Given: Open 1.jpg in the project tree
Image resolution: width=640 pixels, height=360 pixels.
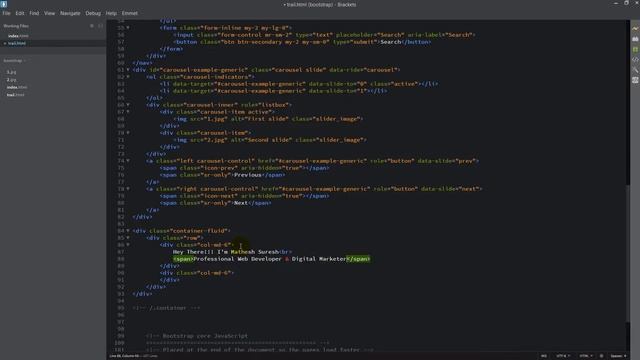Looking at the screenshot, I should coord(11,72).
